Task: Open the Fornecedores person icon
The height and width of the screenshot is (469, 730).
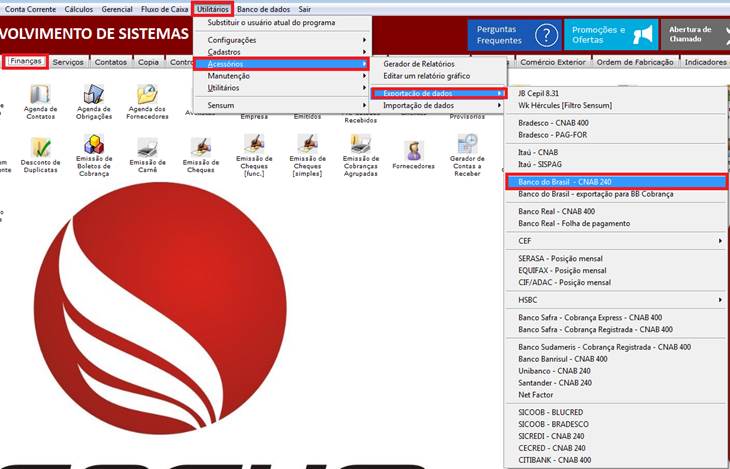Action: 413,151
